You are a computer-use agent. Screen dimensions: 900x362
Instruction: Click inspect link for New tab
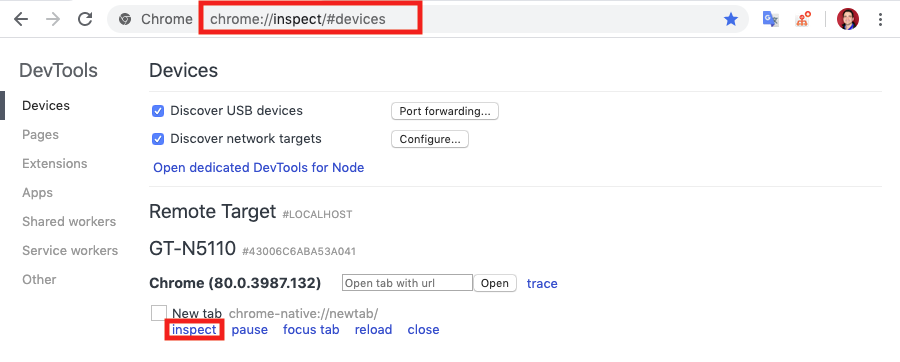tap(194, 329)
